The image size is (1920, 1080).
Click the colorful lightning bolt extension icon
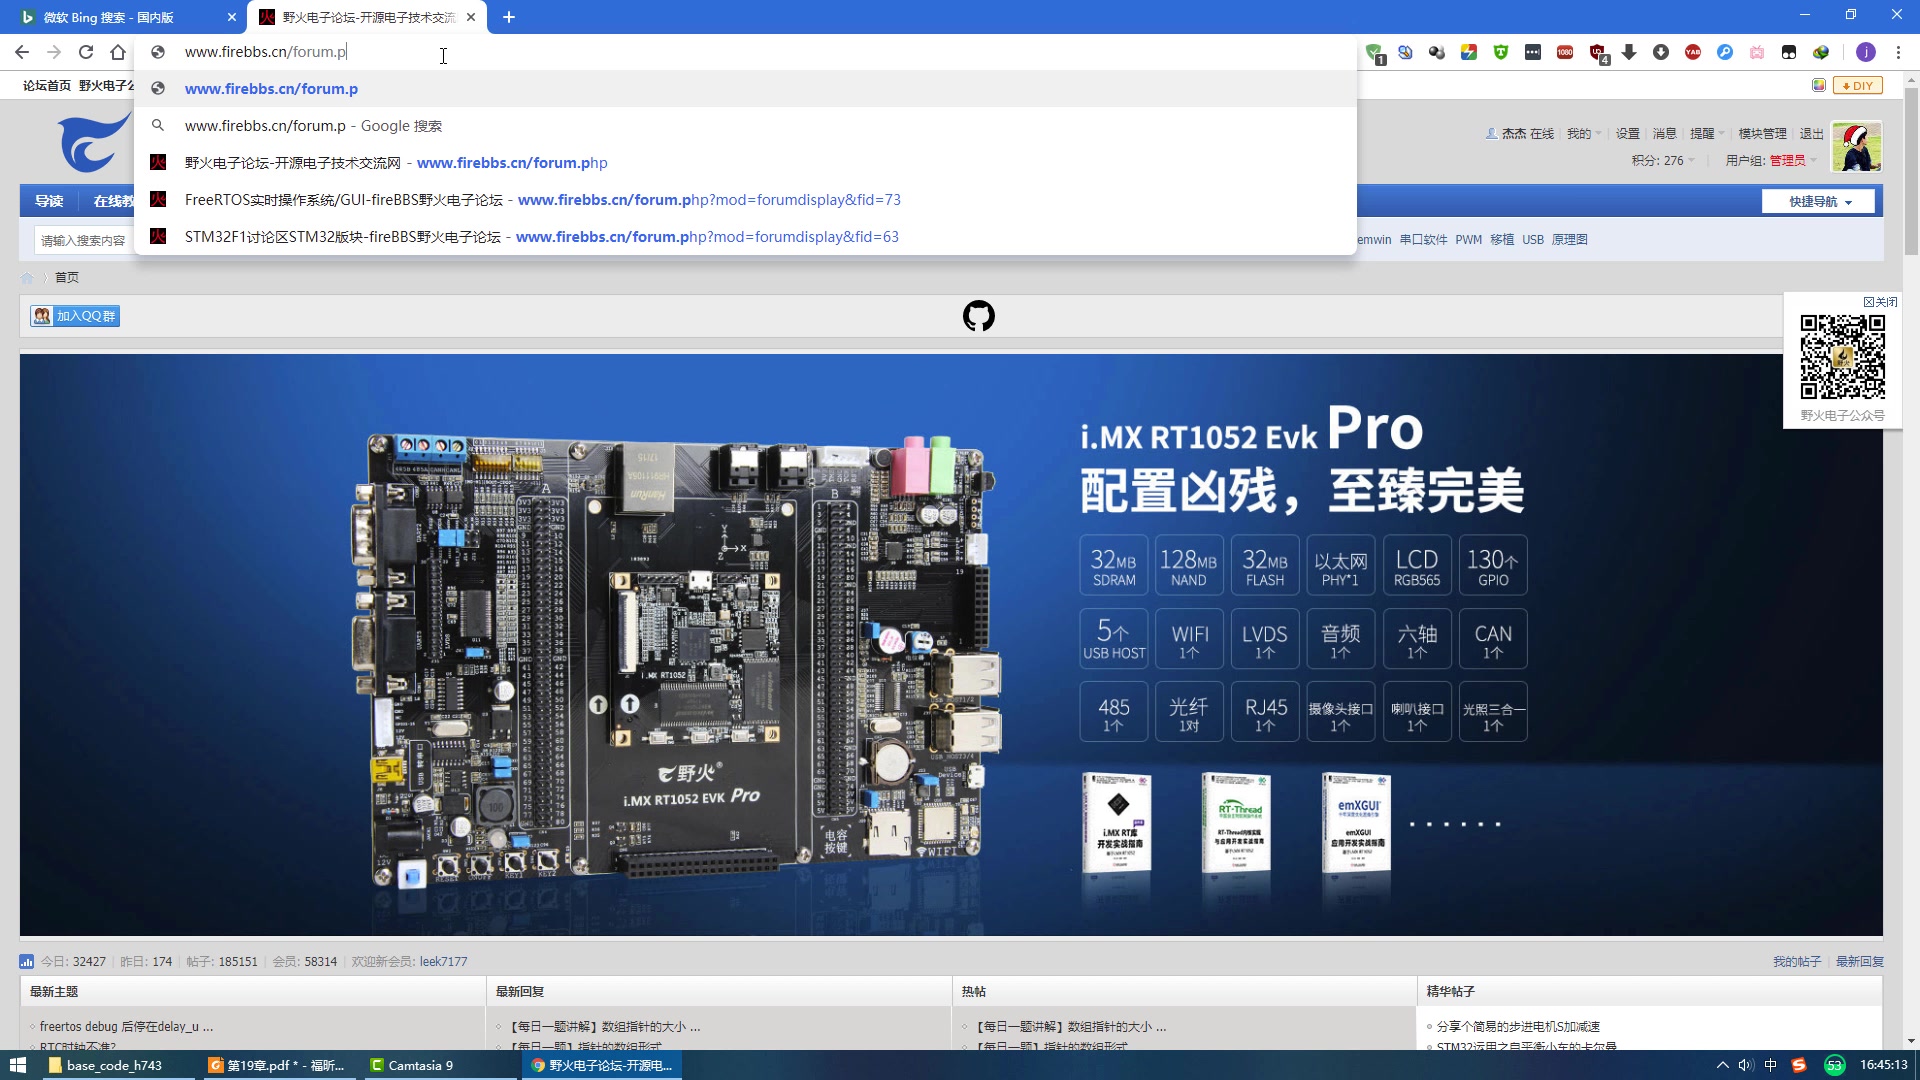(1469, 52)
